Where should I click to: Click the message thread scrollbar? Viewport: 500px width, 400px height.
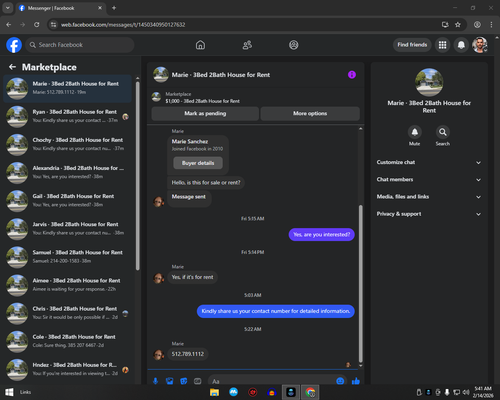pos(360,283)
